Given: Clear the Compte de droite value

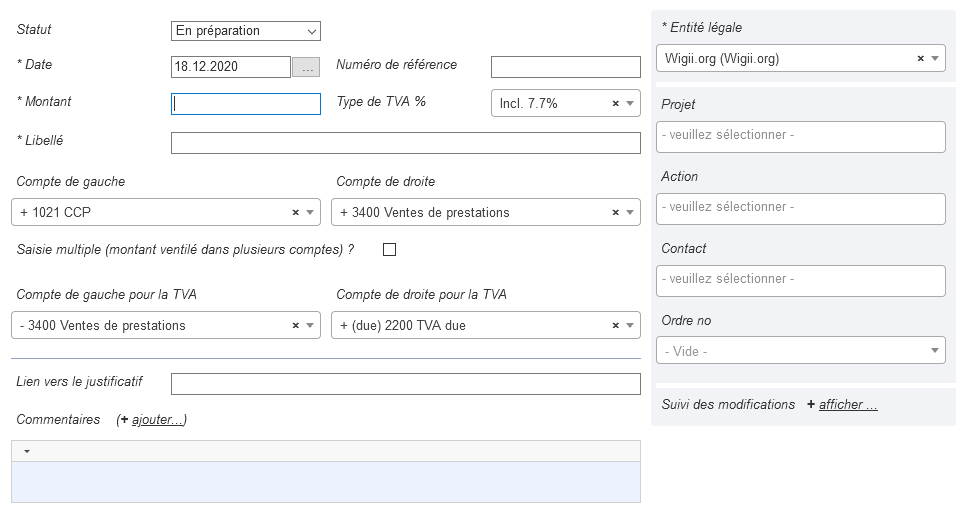Looking at the screenshot, I should point(615,212).
